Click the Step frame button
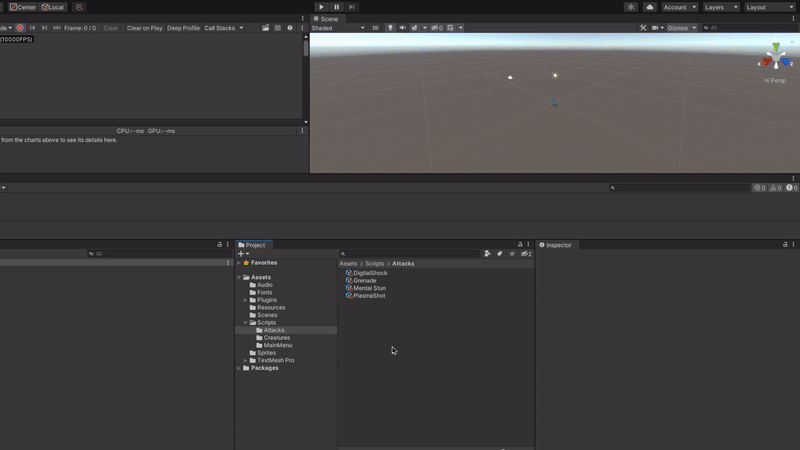Viewport: 800px width, 450px height. coord(352,7)
